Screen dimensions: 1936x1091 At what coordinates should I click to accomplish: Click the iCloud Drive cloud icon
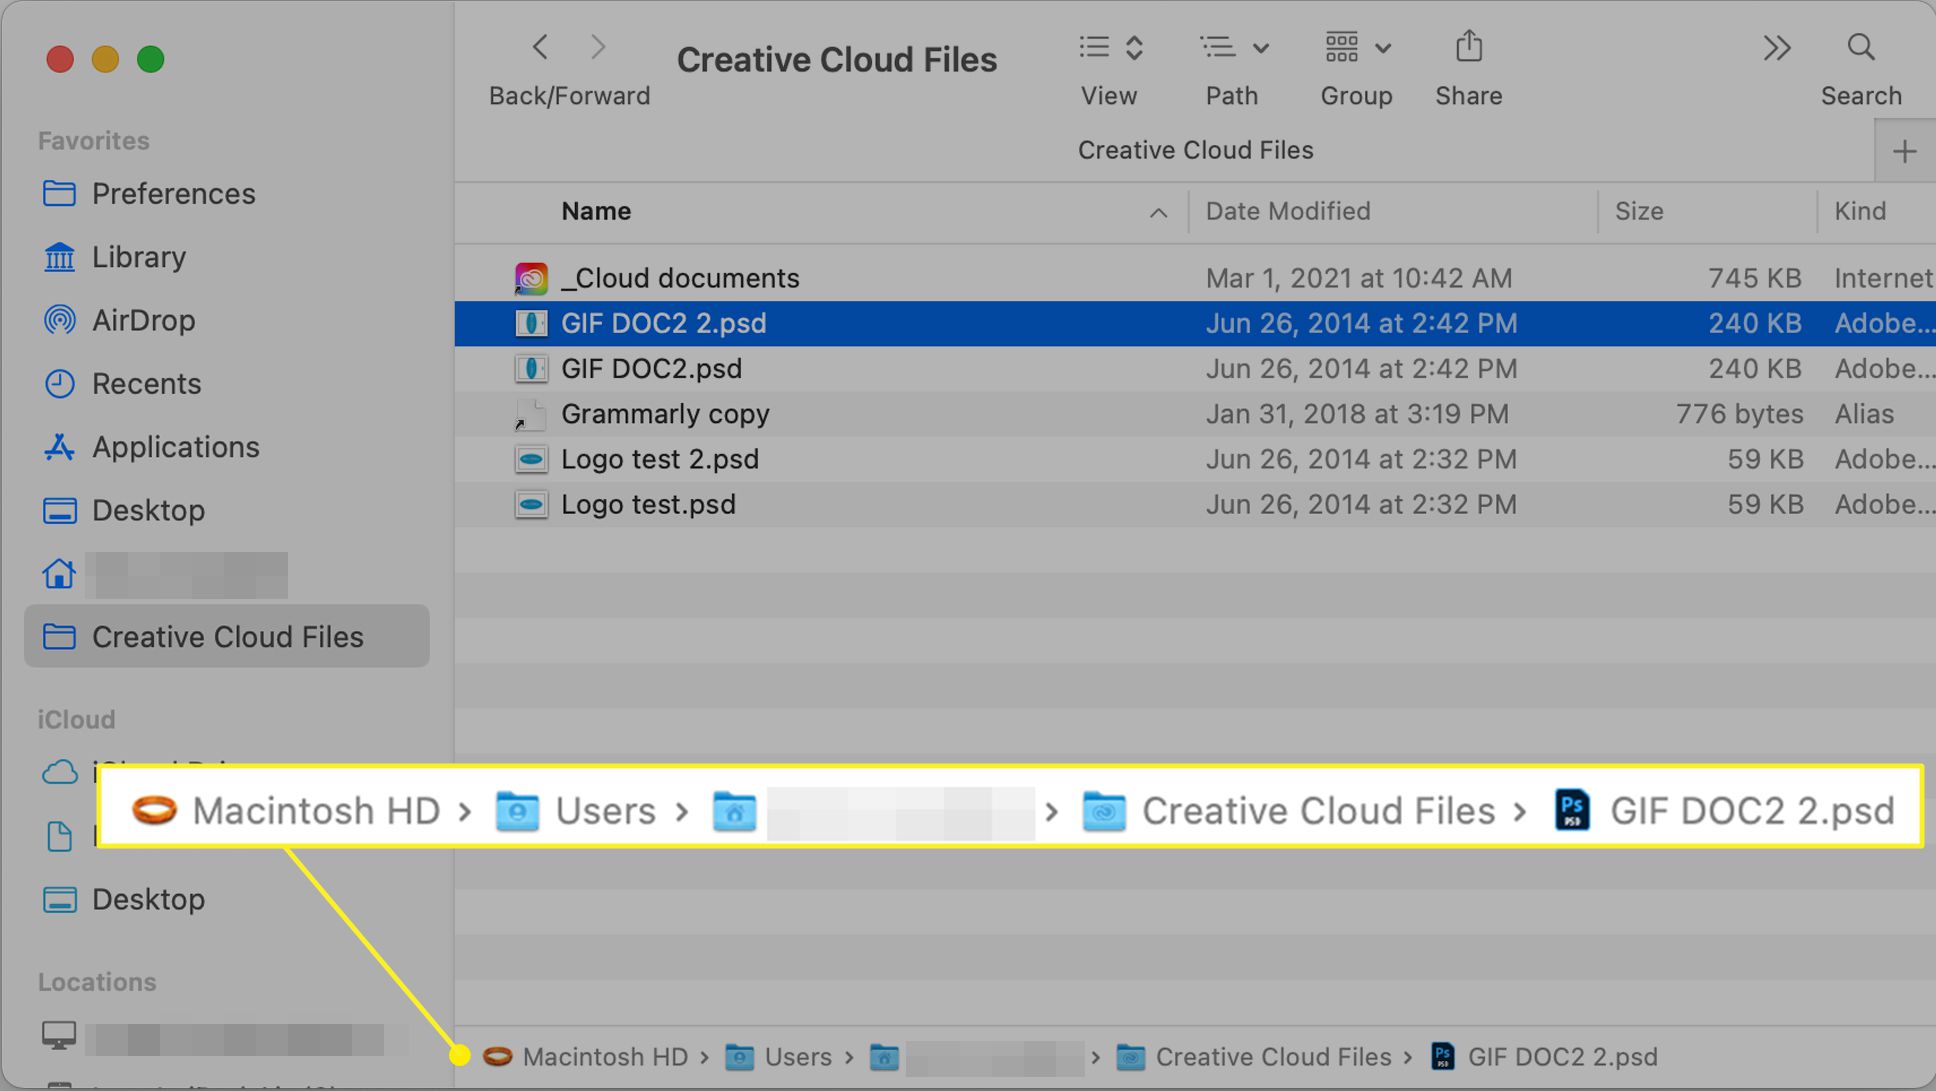click(x=59, y=773)
